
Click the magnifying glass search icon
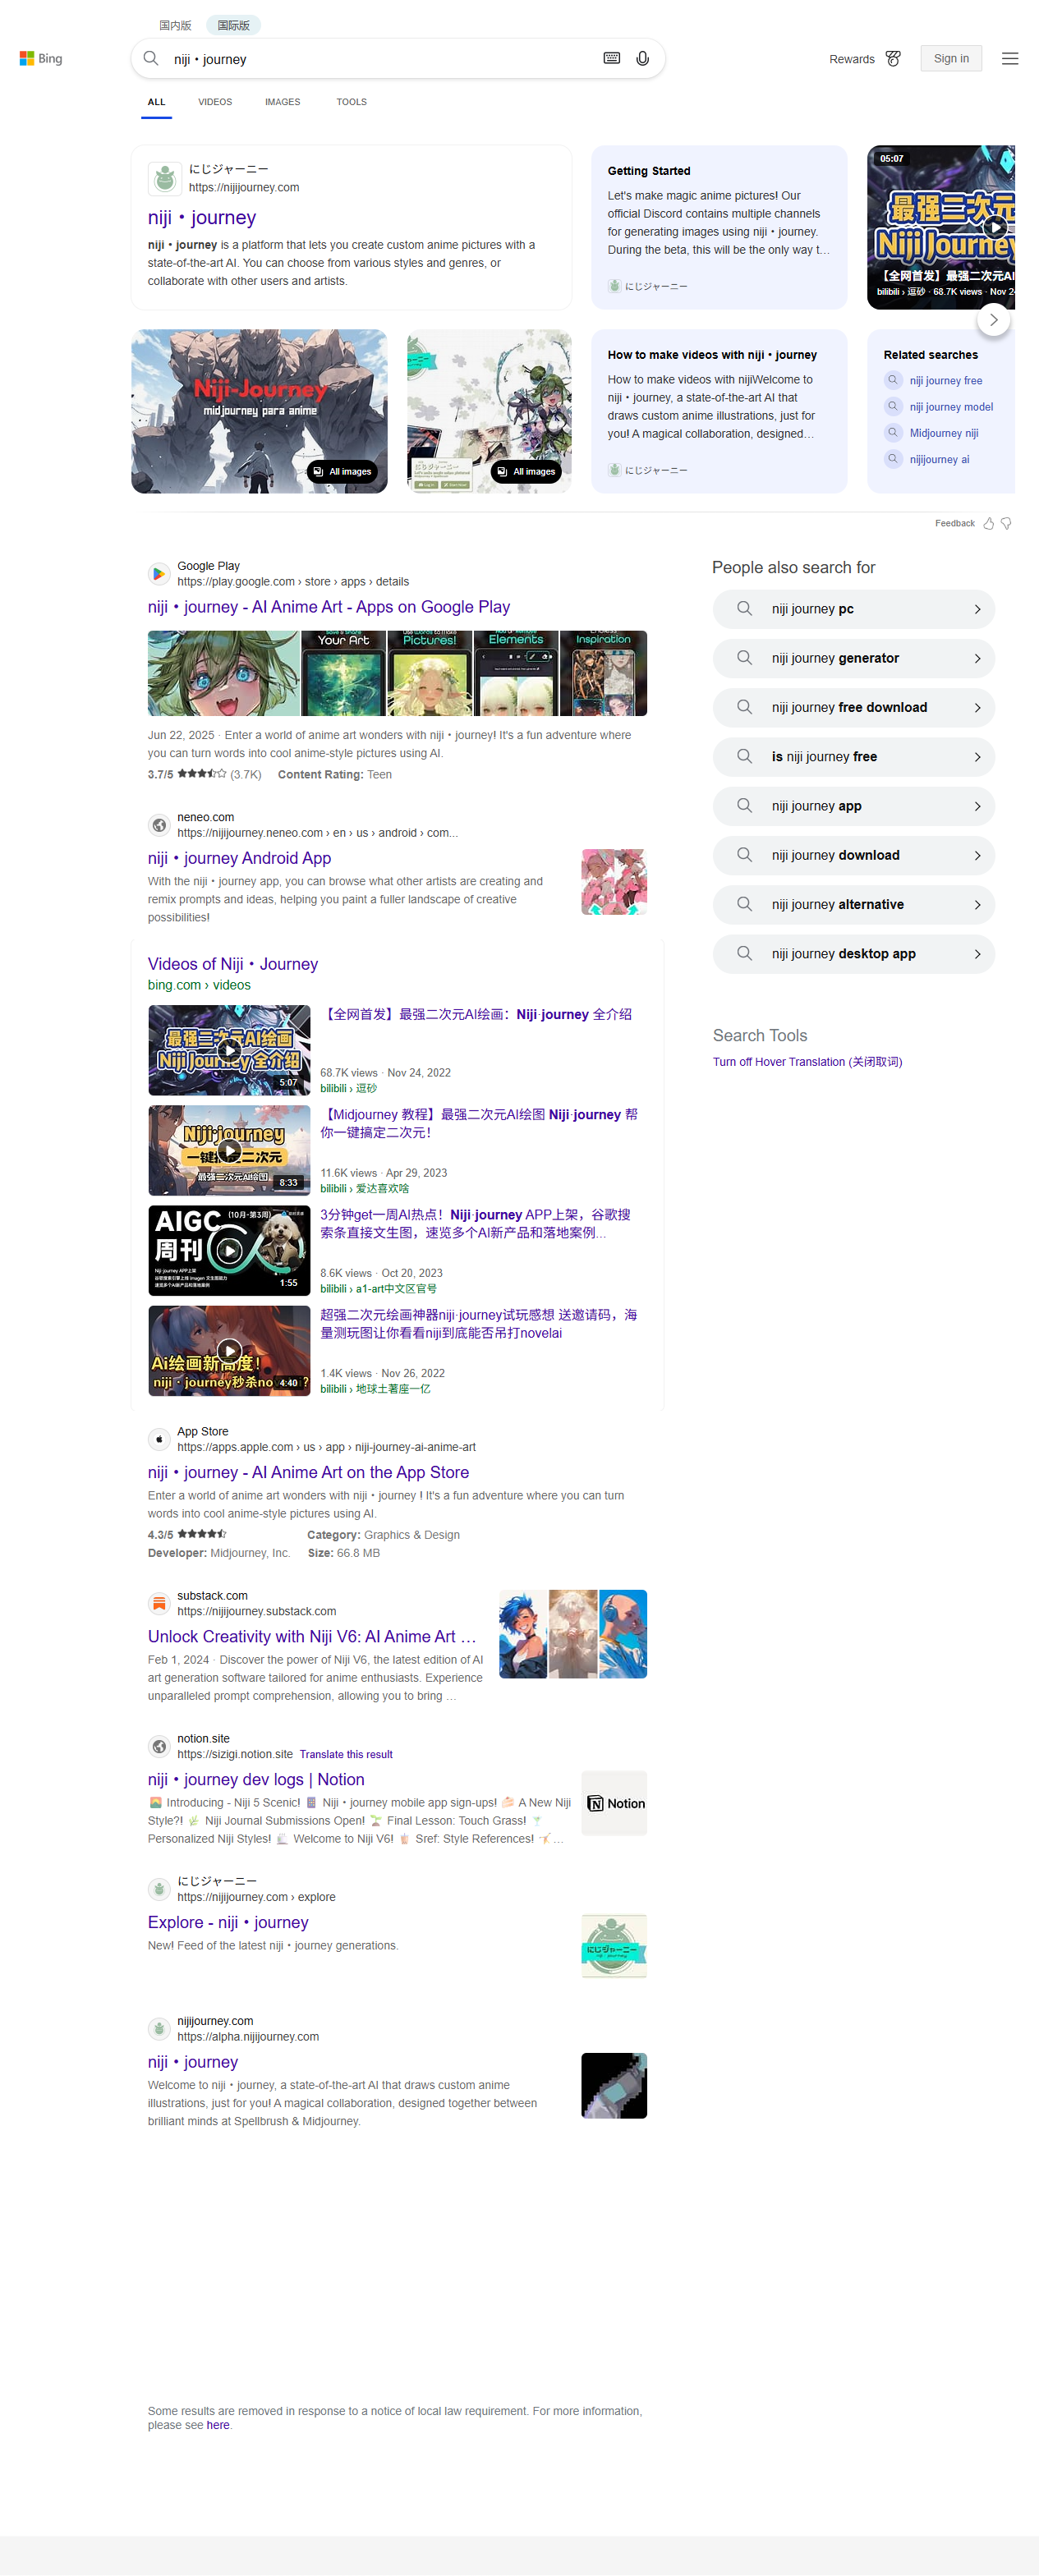[151, 59]
